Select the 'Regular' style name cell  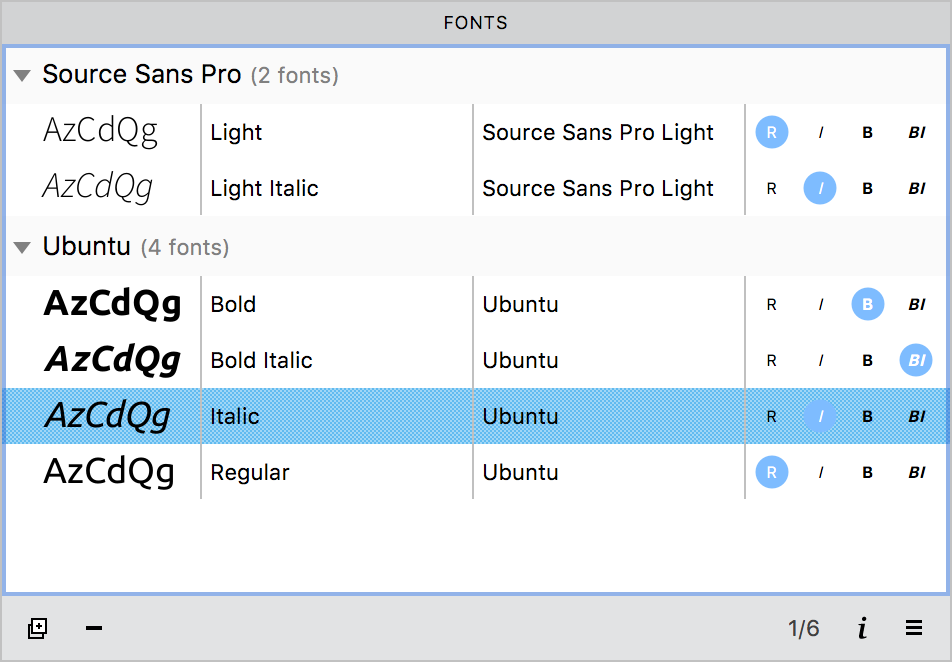click(250, 472)
